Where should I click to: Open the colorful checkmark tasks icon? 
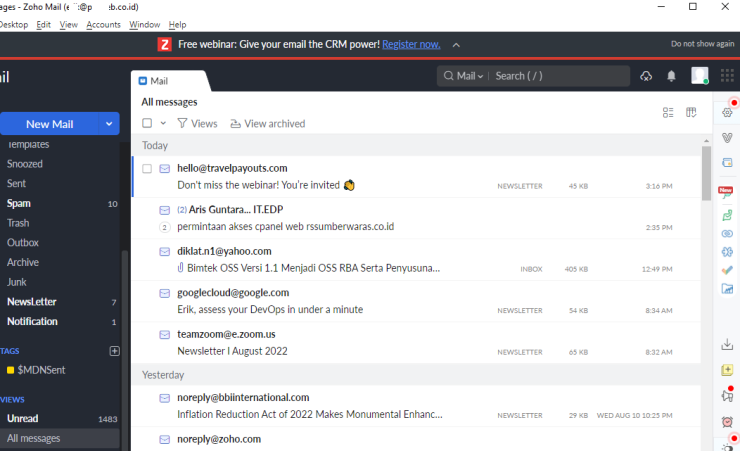[727, 270]
